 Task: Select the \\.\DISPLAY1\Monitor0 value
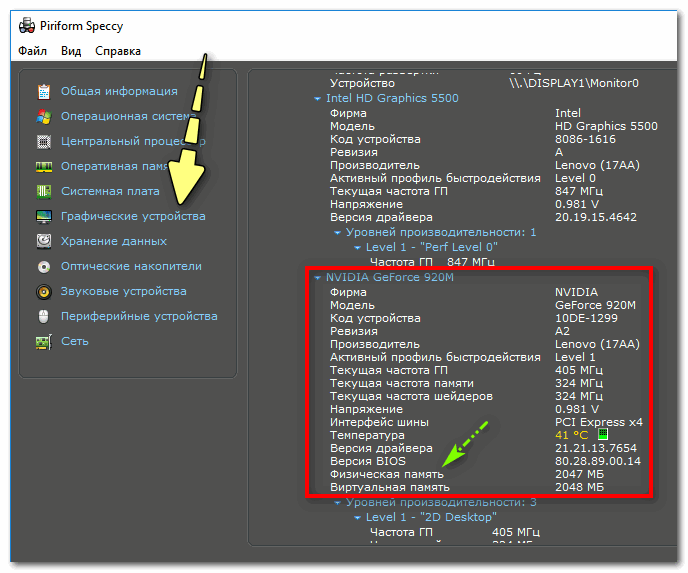pyautogui.click(x=574, y=83)
